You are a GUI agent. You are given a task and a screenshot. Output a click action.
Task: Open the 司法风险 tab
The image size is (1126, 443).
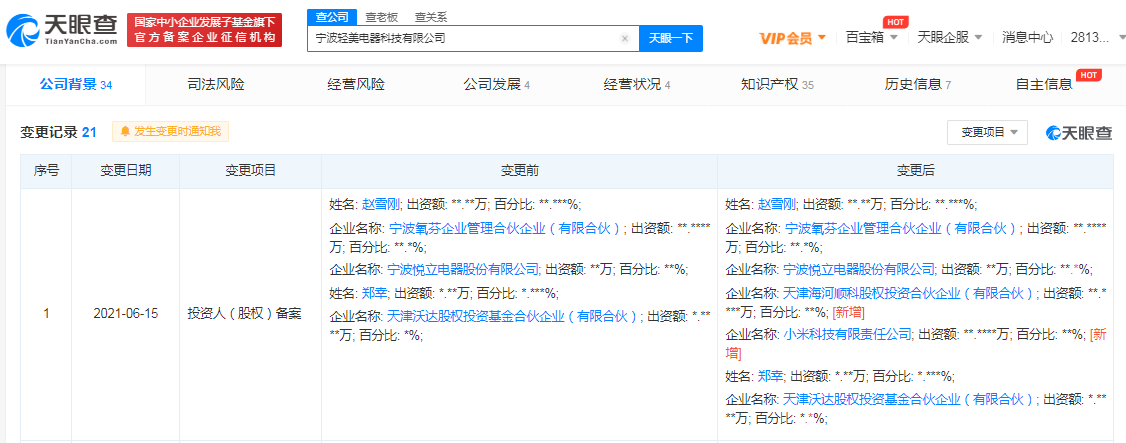click(x=215, y=85)
